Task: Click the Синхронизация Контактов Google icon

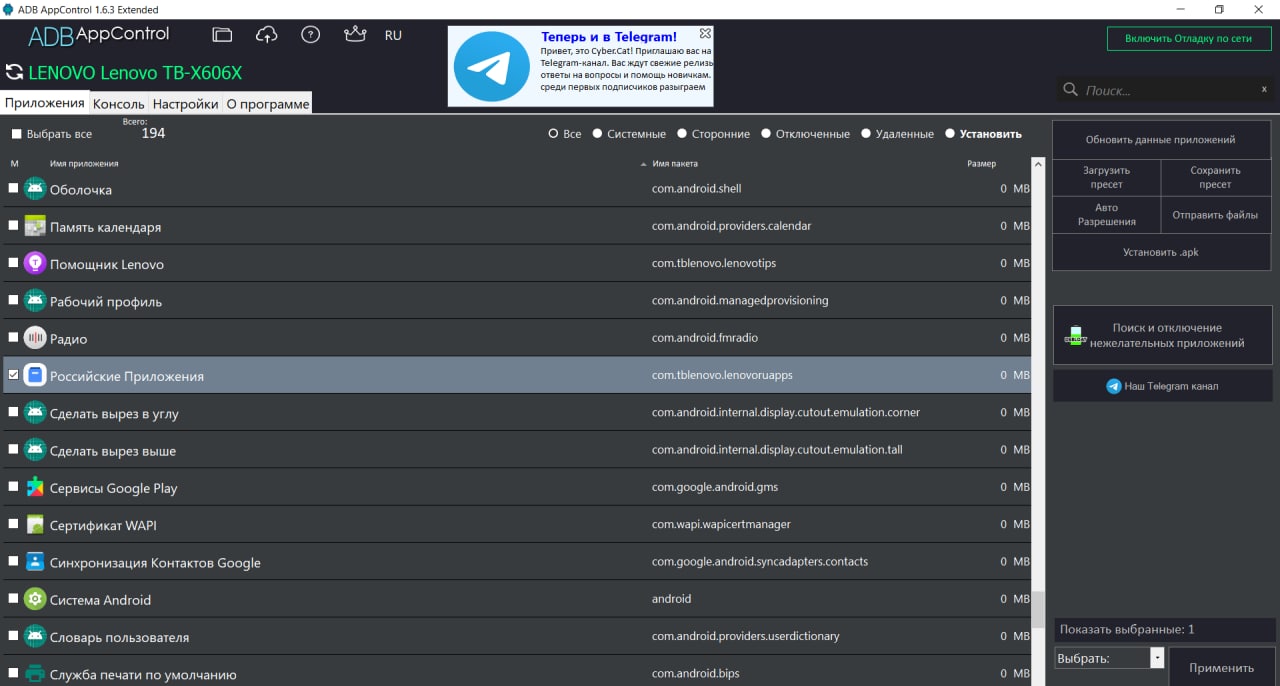Action: (x=35, y=562)
